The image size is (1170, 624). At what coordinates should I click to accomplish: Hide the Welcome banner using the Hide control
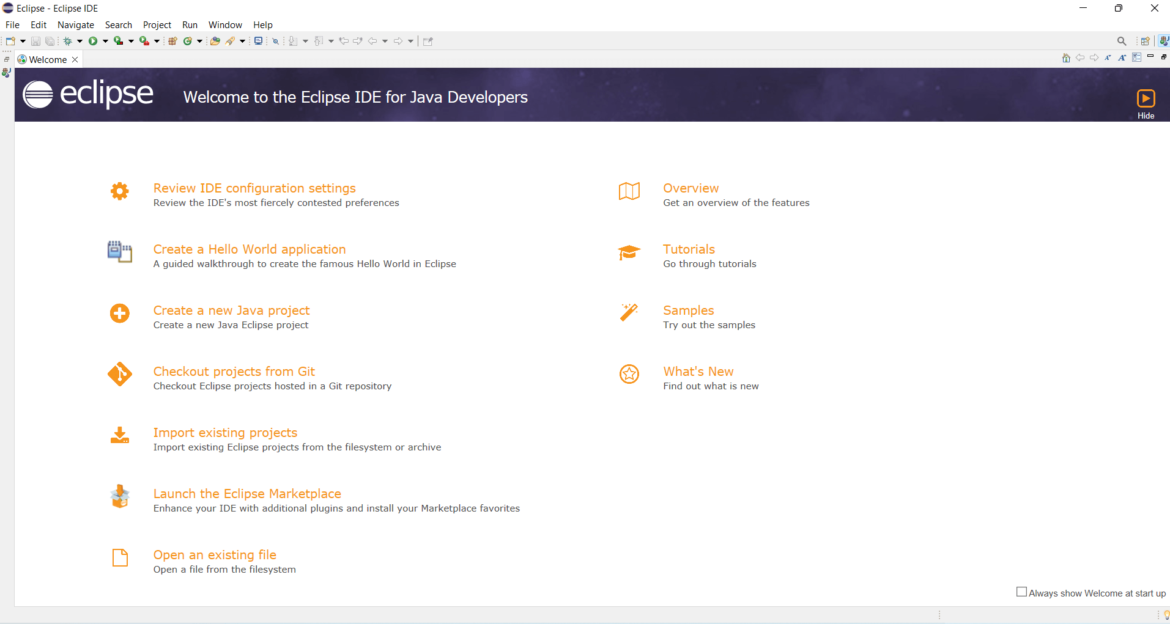pyautogui.click(x=1145, y=100)
